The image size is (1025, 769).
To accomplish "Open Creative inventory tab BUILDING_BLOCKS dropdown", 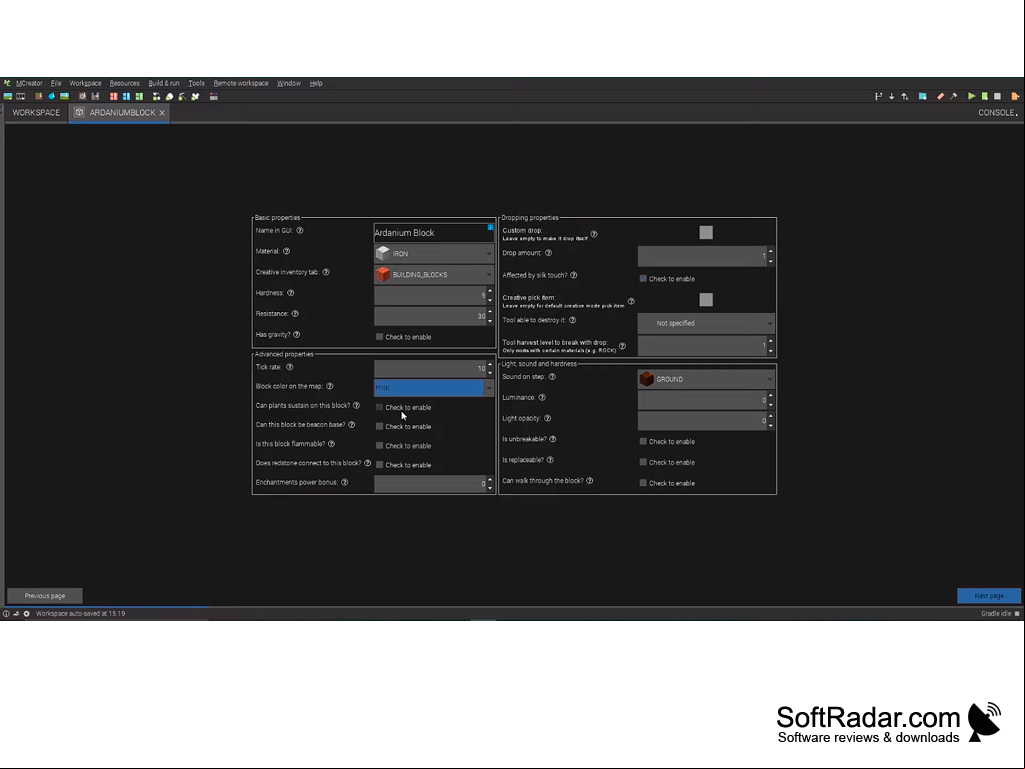I will (434, 275).
